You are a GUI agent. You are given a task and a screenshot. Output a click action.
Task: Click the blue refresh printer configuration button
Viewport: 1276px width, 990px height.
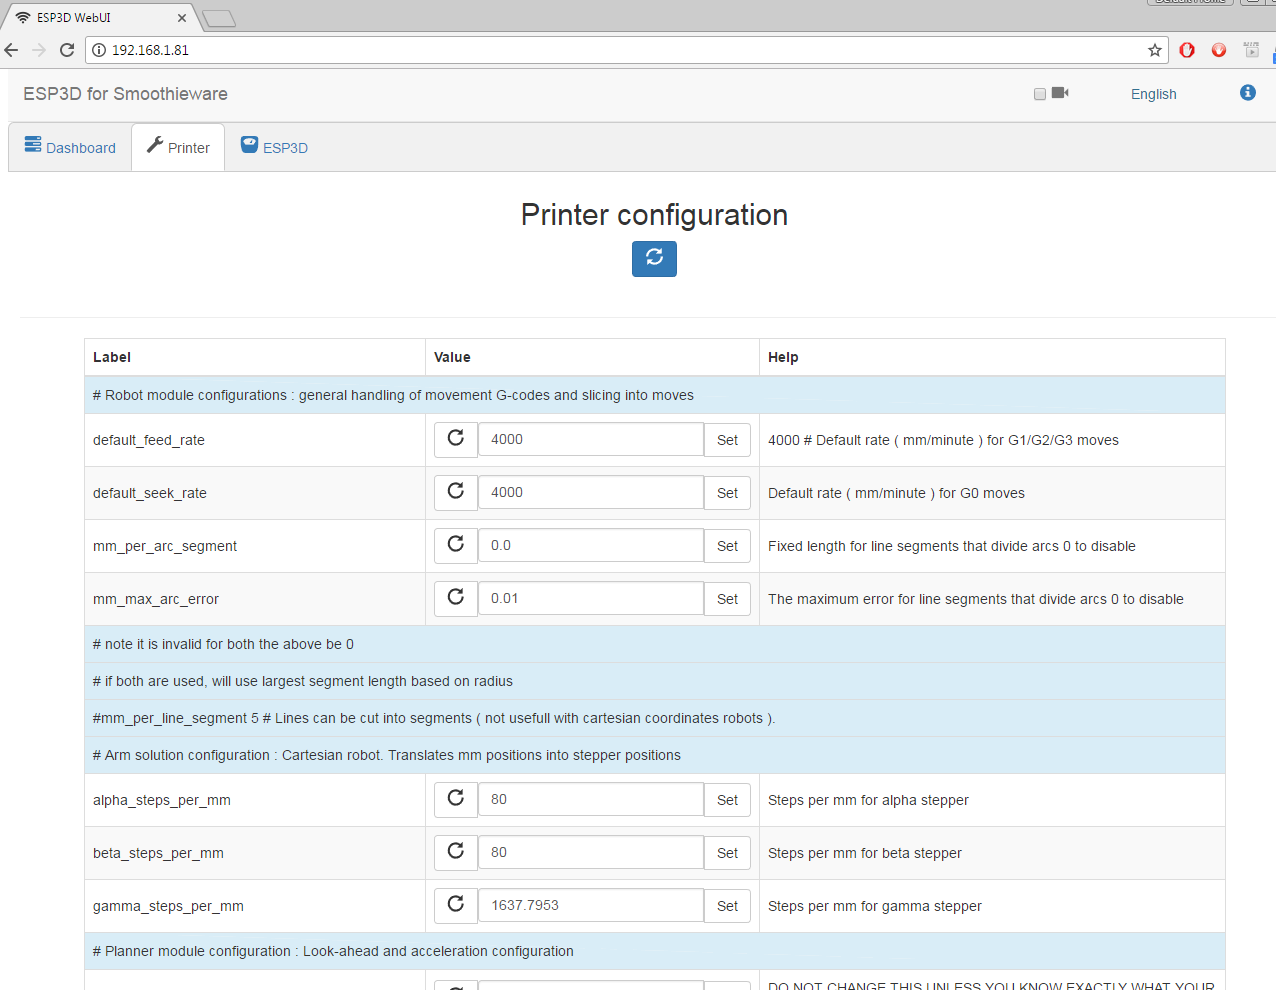(654, 258)
